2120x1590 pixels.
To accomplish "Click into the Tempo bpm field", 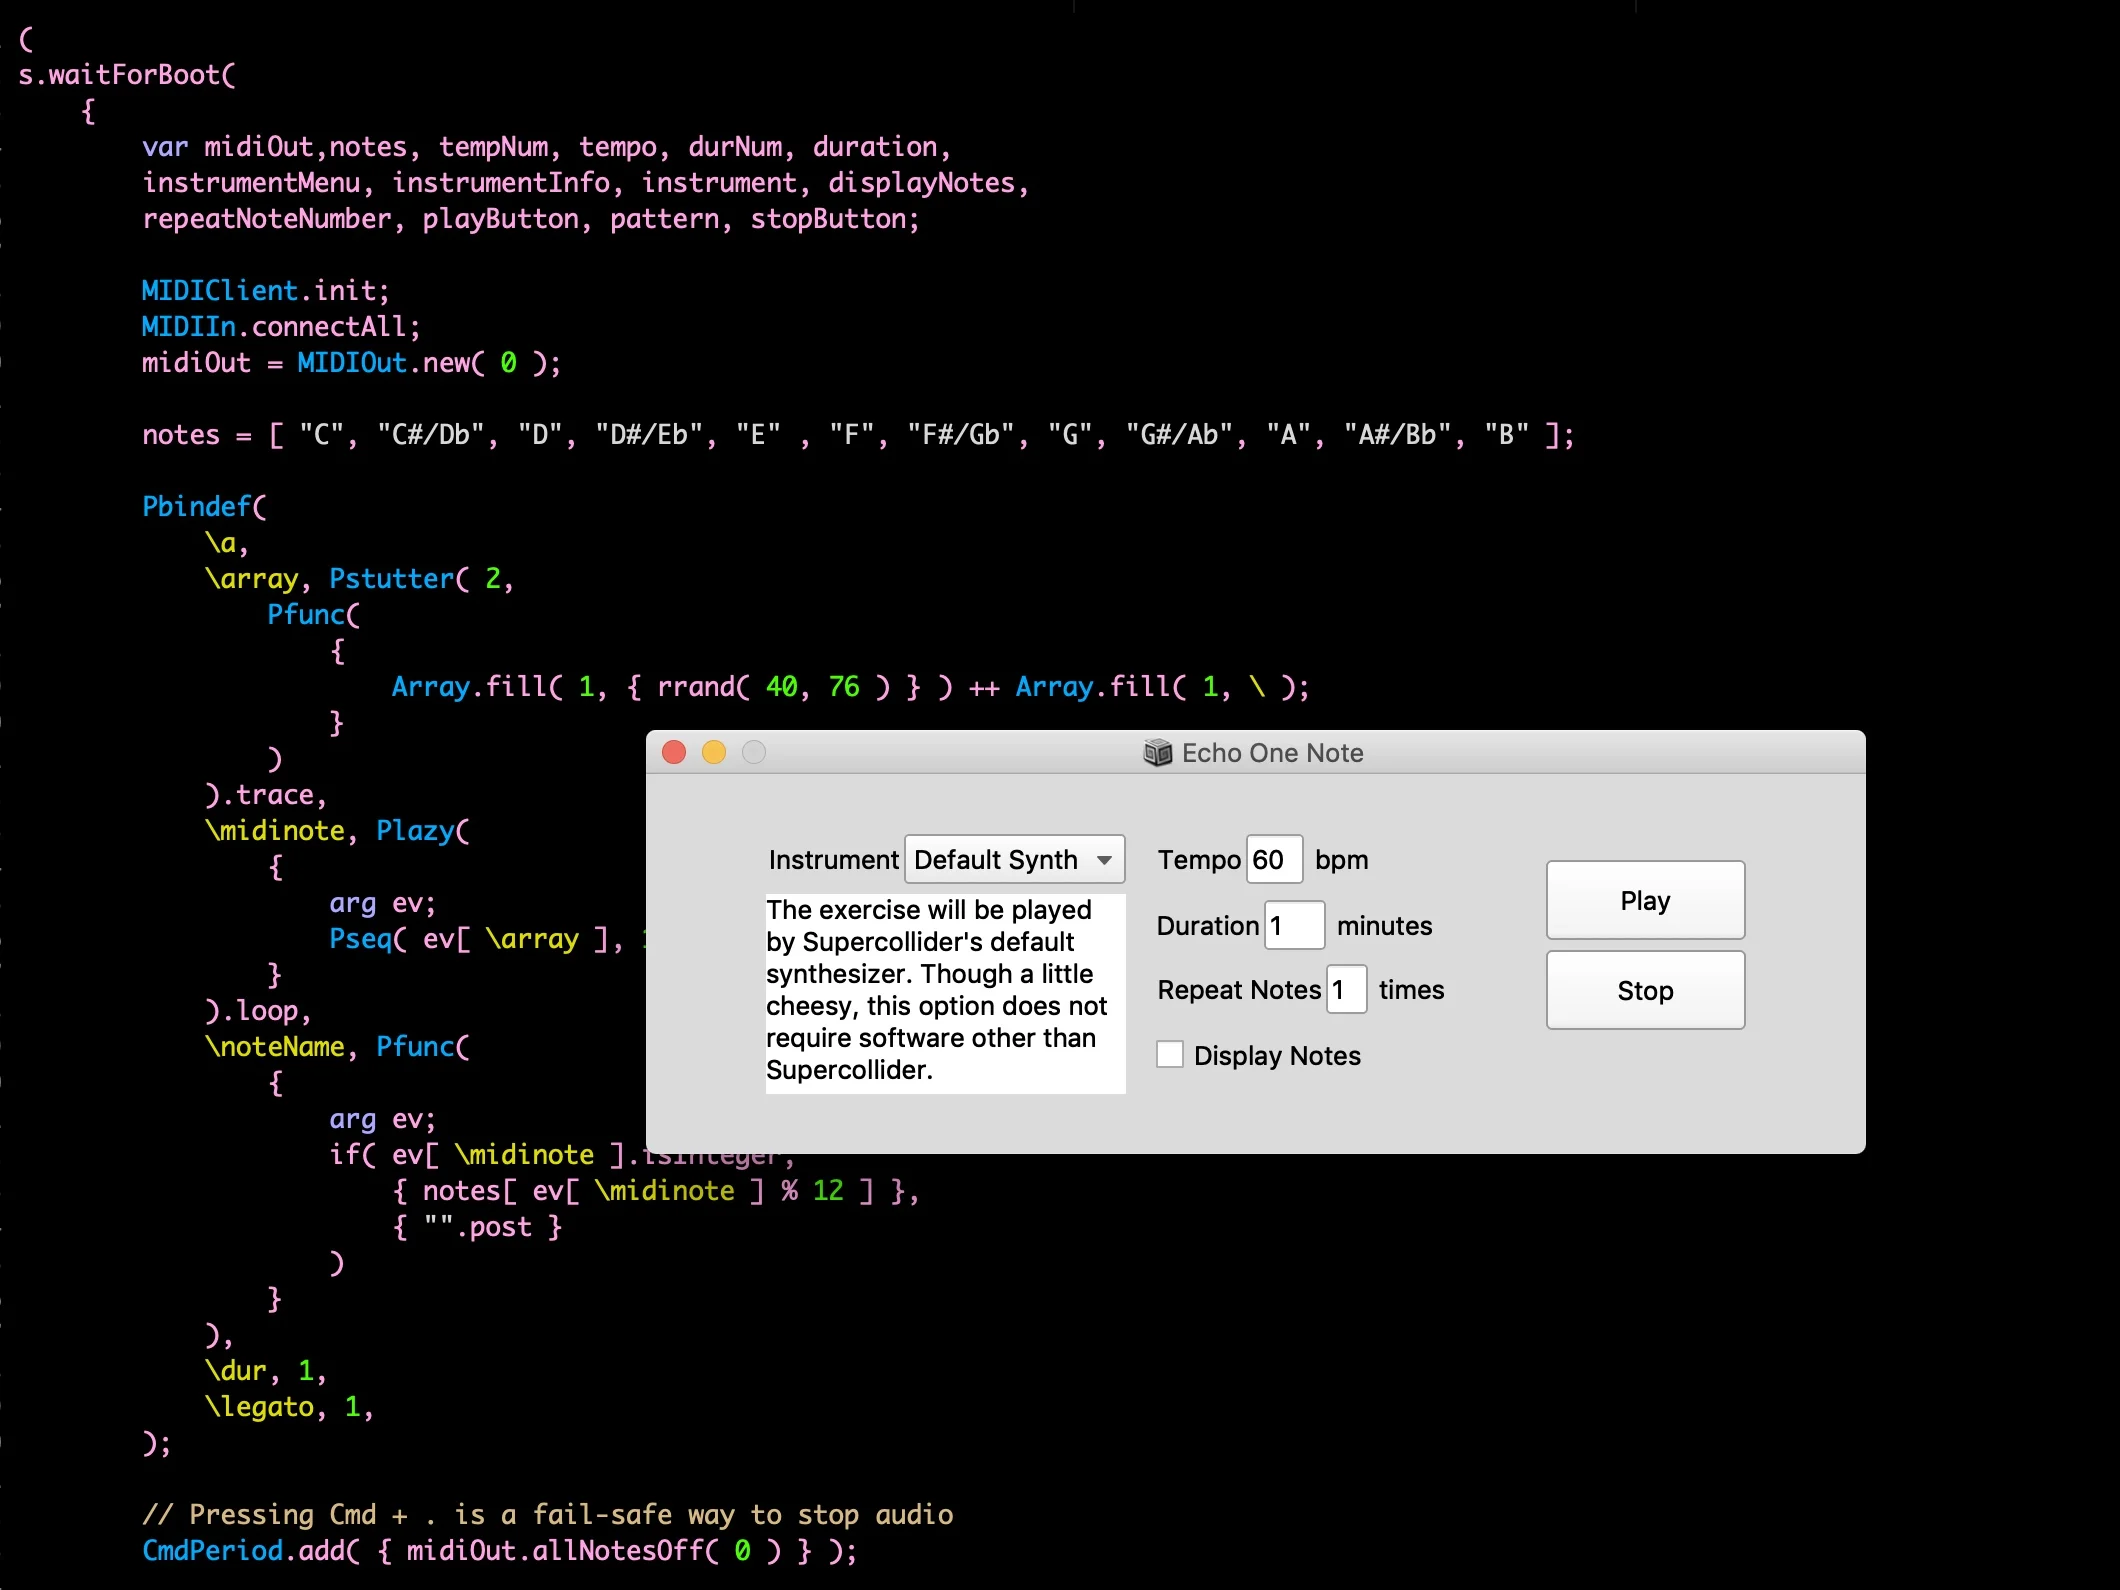I will (1274, 860).
